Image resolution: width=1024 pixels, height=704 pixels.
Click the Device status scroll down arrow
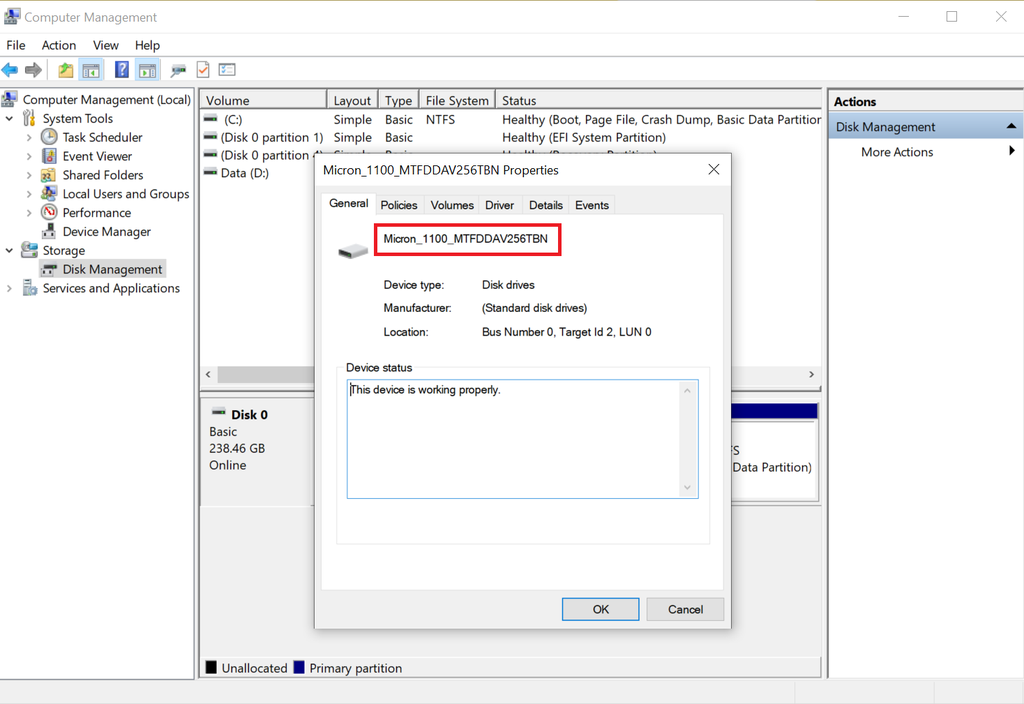click(x=687, y=487)
